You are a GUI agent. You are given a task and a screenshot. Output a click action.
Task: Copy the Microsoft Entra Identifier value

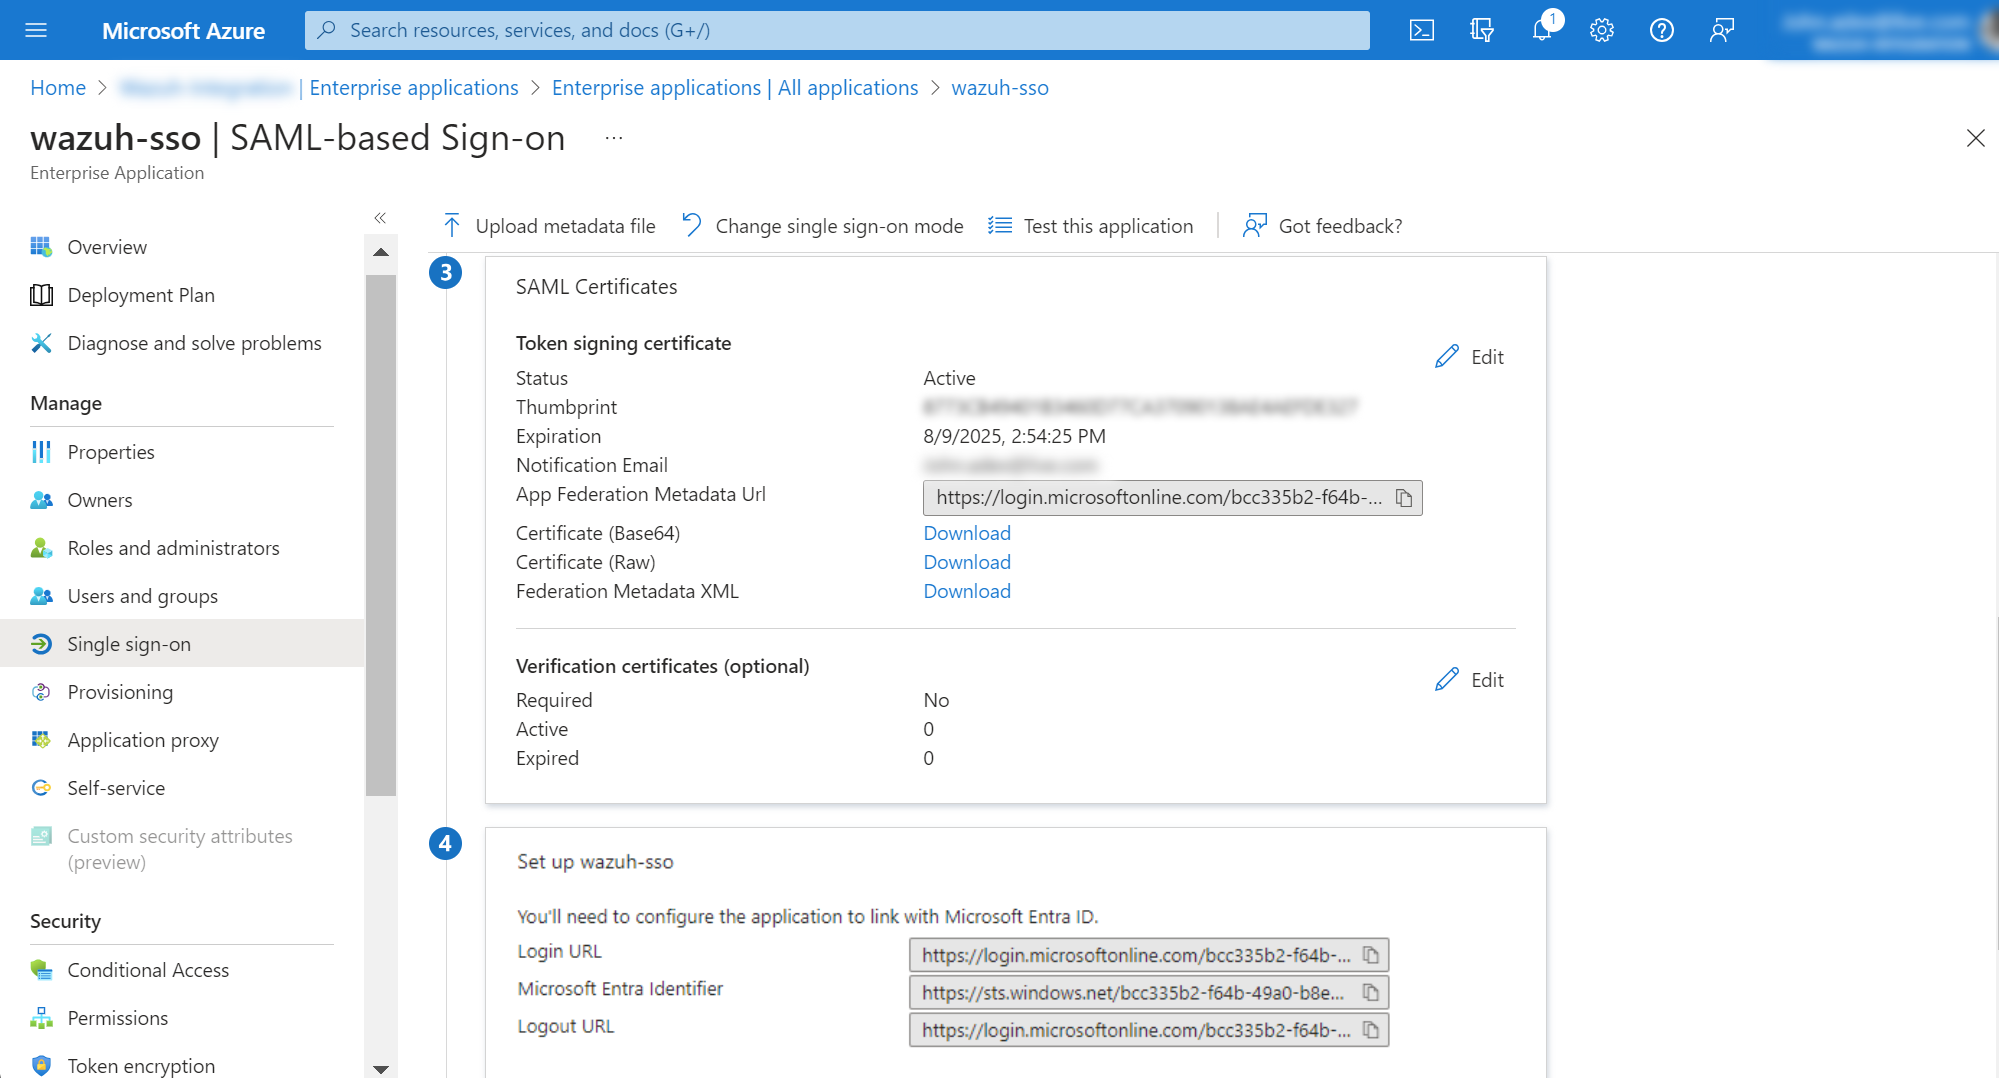click(1371, 992)
